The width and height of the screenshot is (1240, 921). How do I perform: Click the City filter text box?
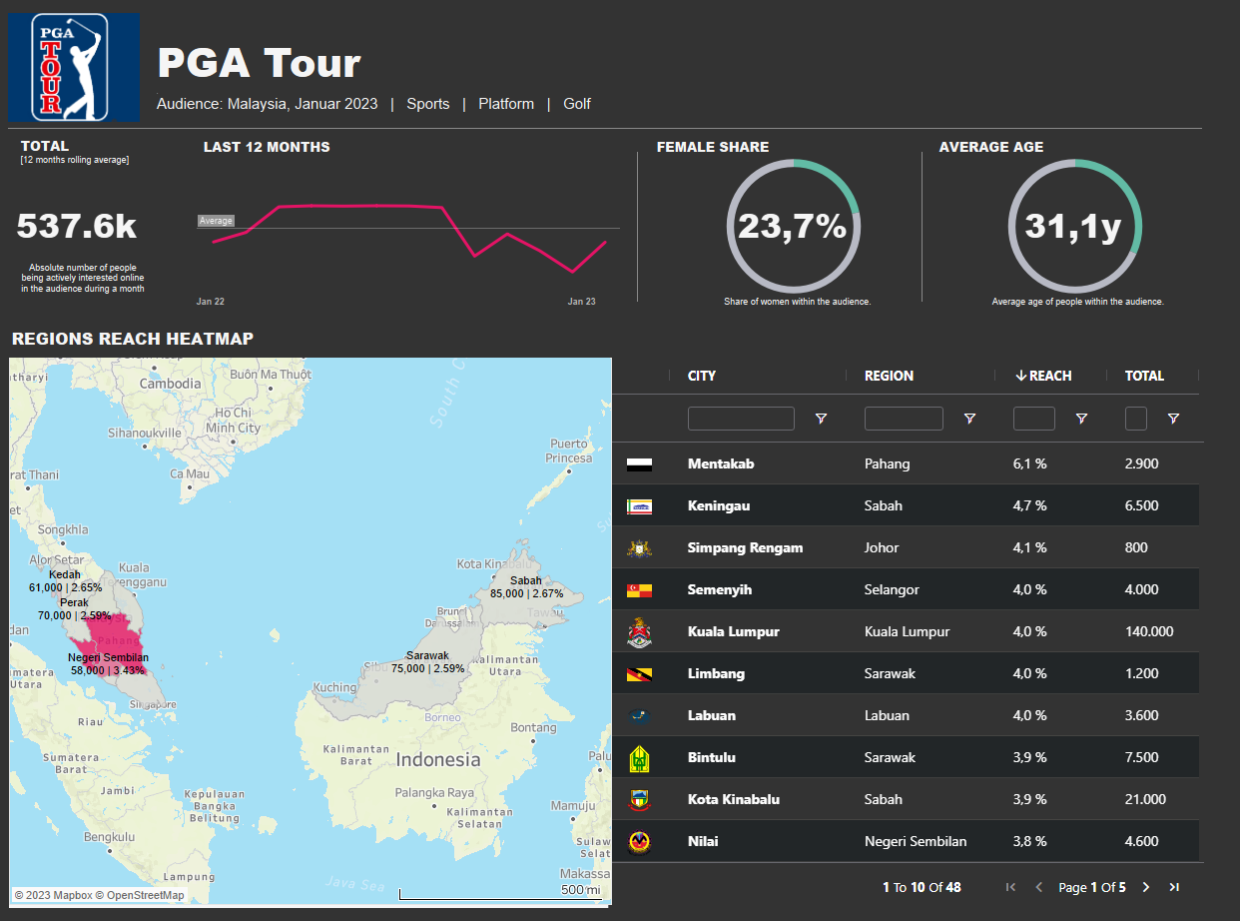[741, 419]
